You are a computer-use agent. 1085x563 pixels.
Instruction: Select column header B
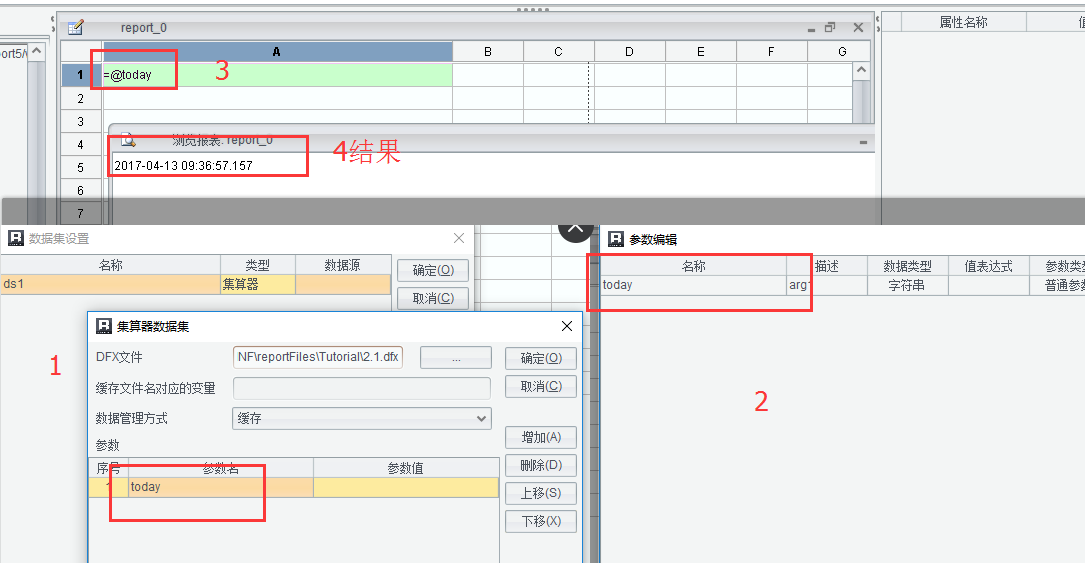point(488,52)
